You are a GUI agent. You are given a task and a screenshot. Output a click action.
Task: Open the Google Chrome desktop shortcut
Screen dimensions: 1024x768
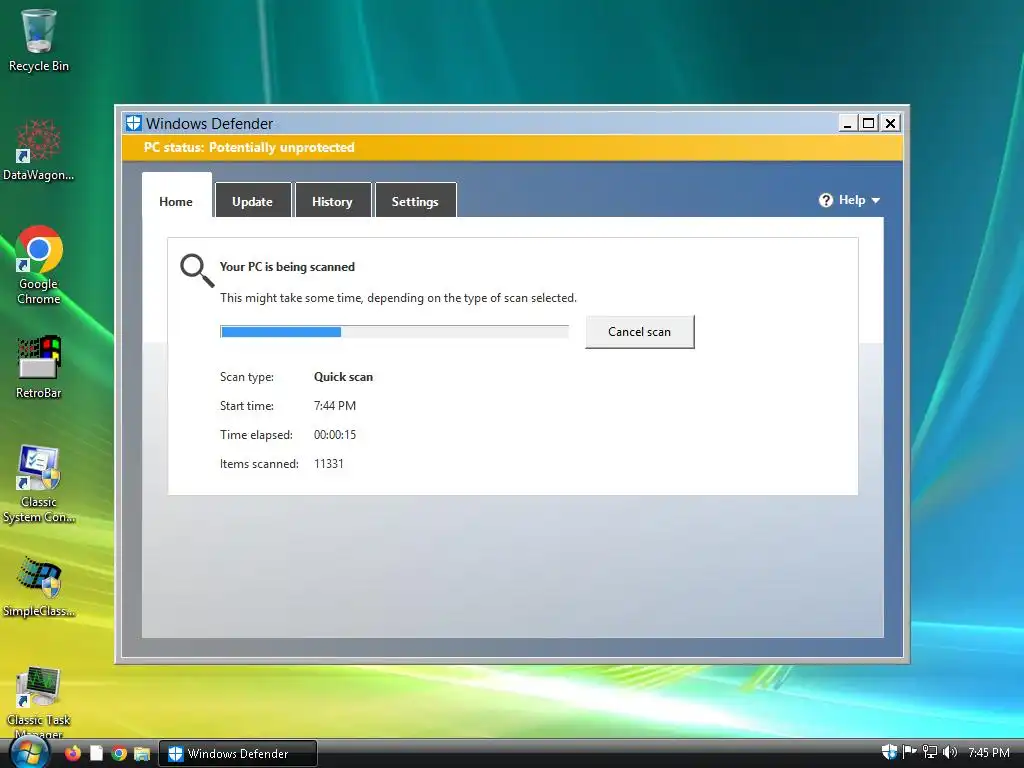point(39,264)
